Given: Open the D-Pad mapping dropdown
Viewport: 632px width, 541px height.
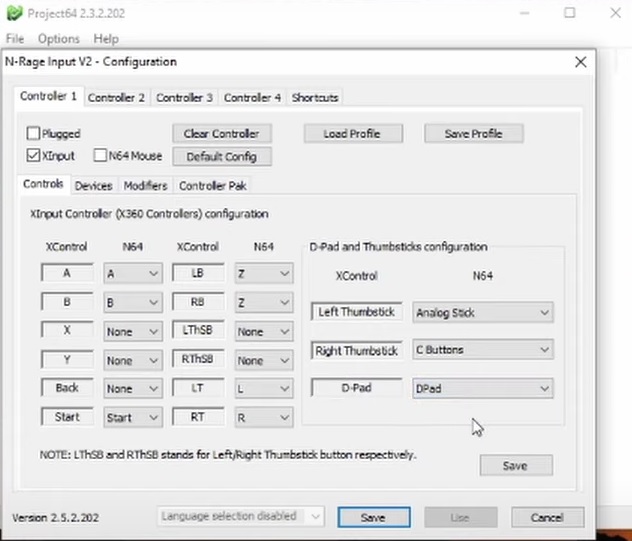Looking at the screenshot, I should click(482, 388).
